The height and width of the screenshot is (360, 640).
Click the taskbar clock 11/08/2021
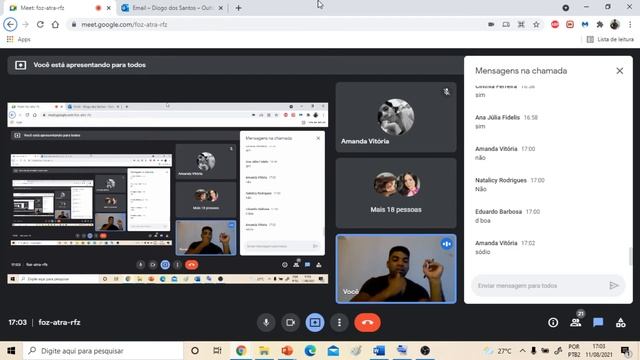pos(599,351)
